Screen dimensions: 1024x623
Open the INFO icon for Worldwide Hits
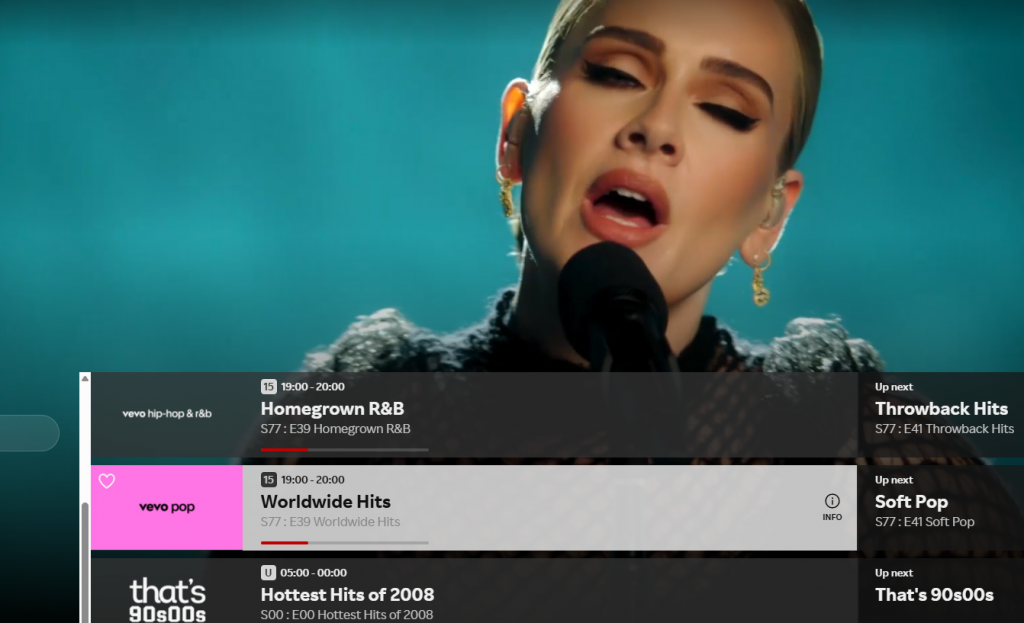click(x=832, y=507)
